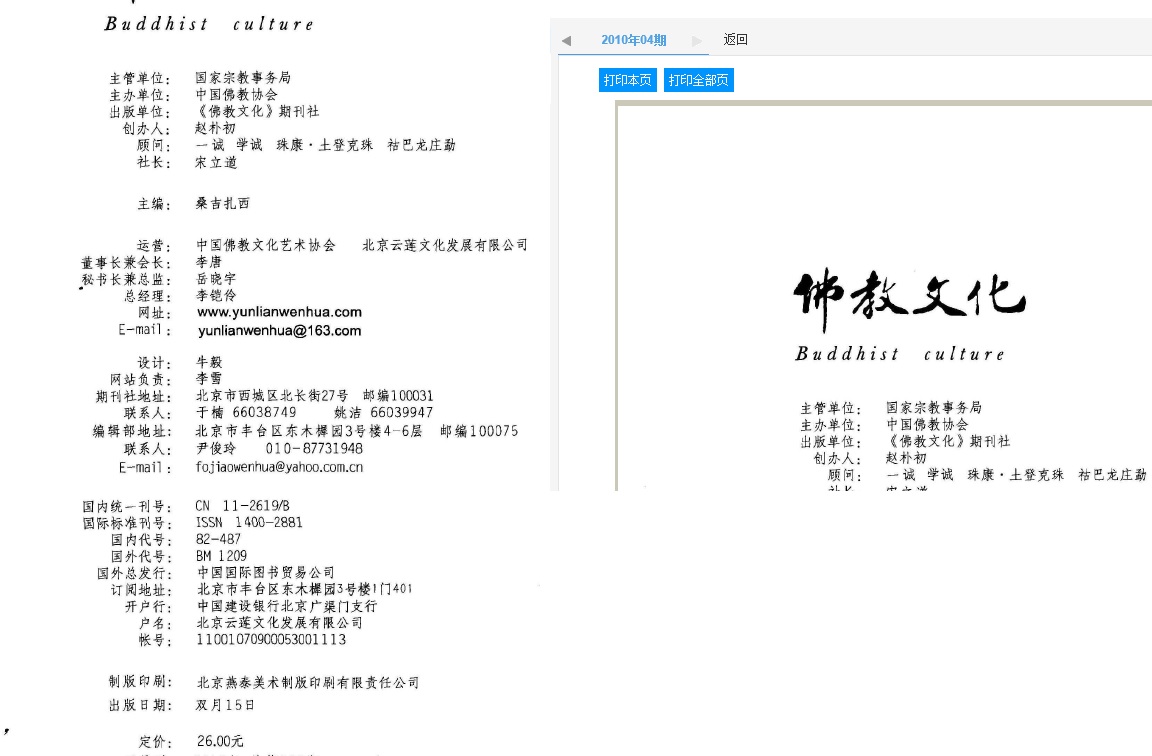The image size is (1152, 756).
Task: Click the 佛教文化 calligraphy title in the viewer
Action: click(x=909, y=298)
